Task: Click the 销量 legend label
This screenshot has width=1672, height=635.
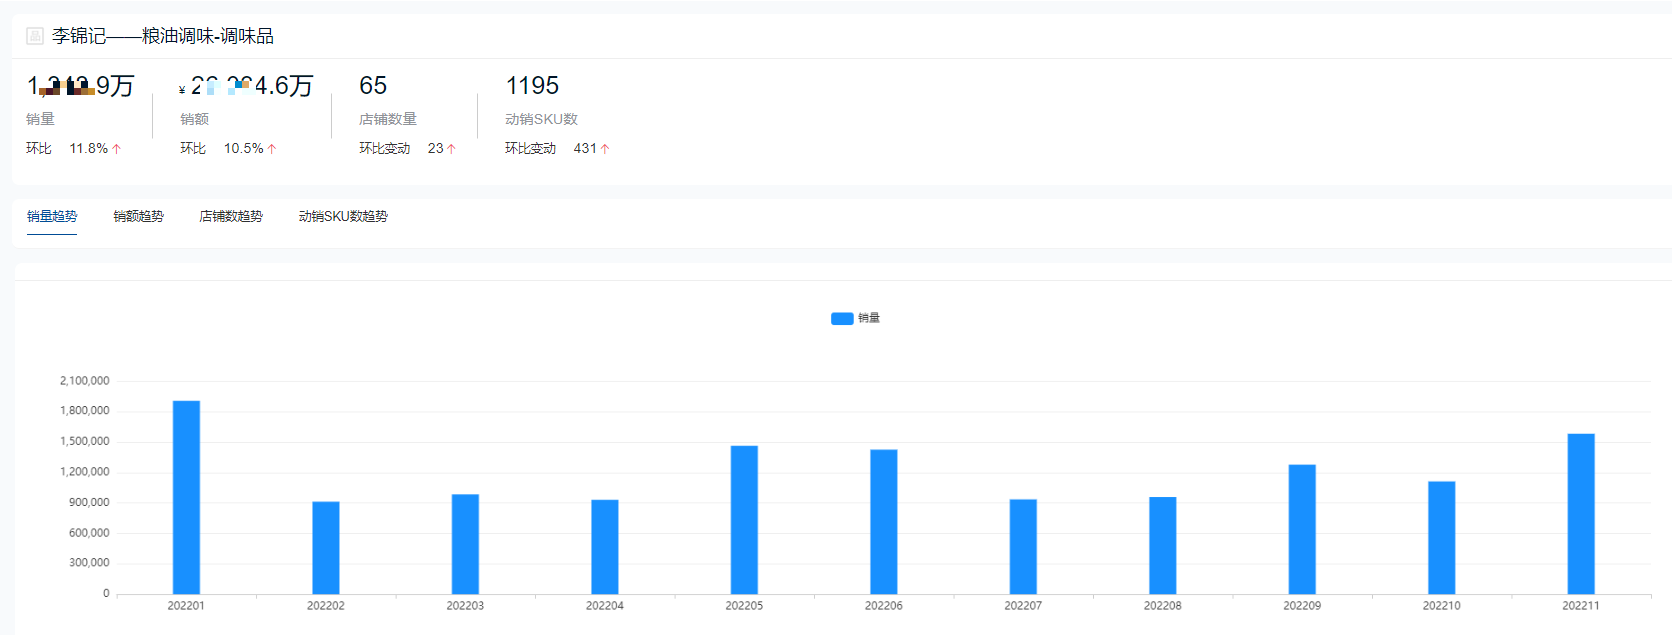Action: point(869,318)
